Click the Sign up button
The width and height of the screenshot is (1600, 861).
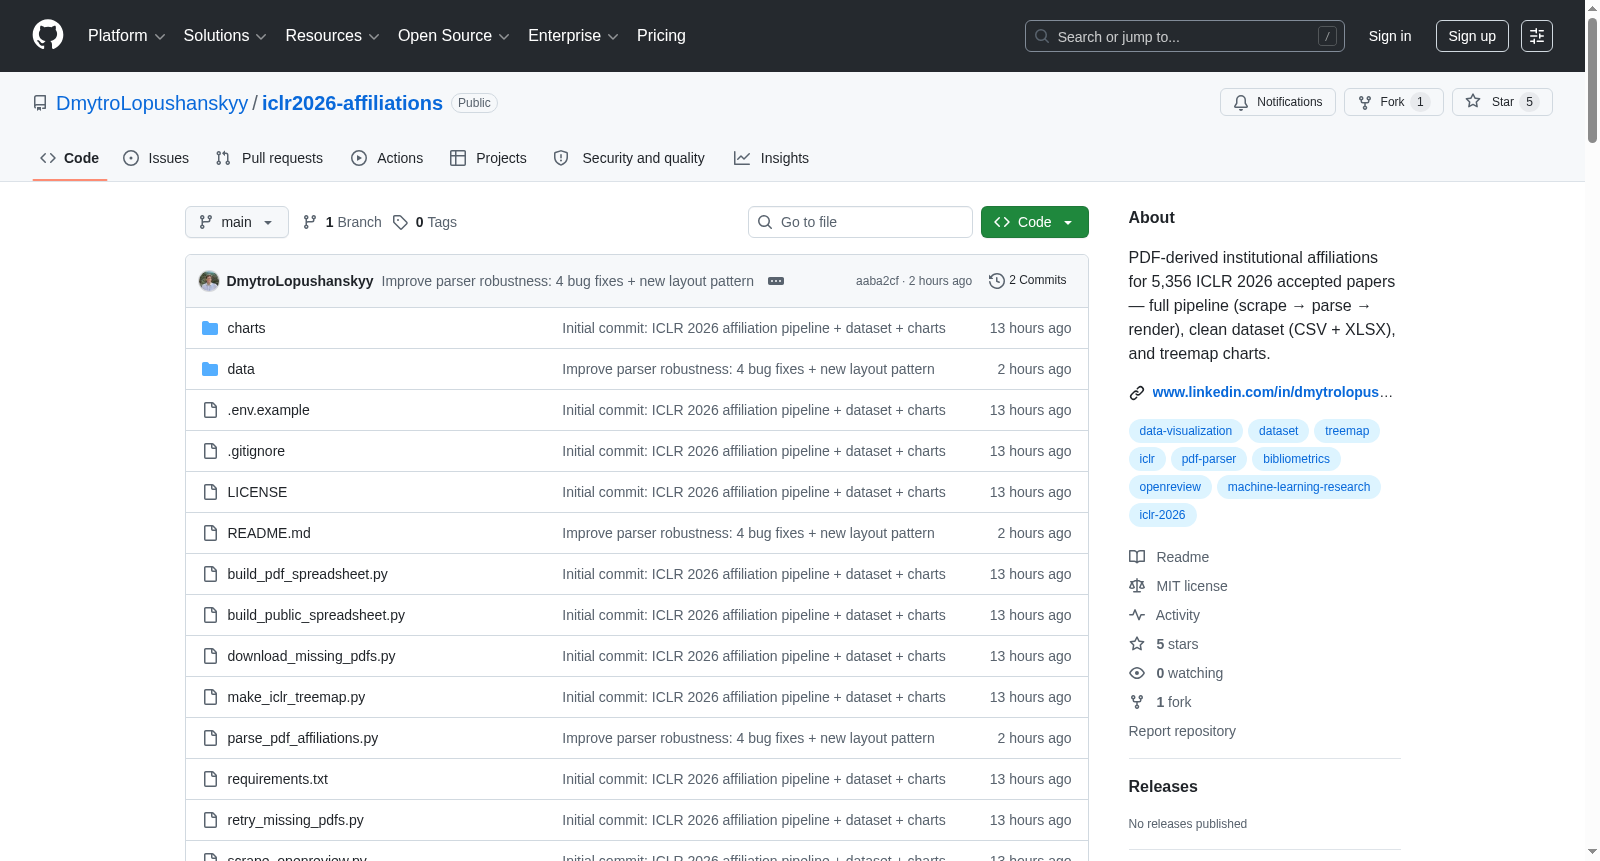[1472, 36]
